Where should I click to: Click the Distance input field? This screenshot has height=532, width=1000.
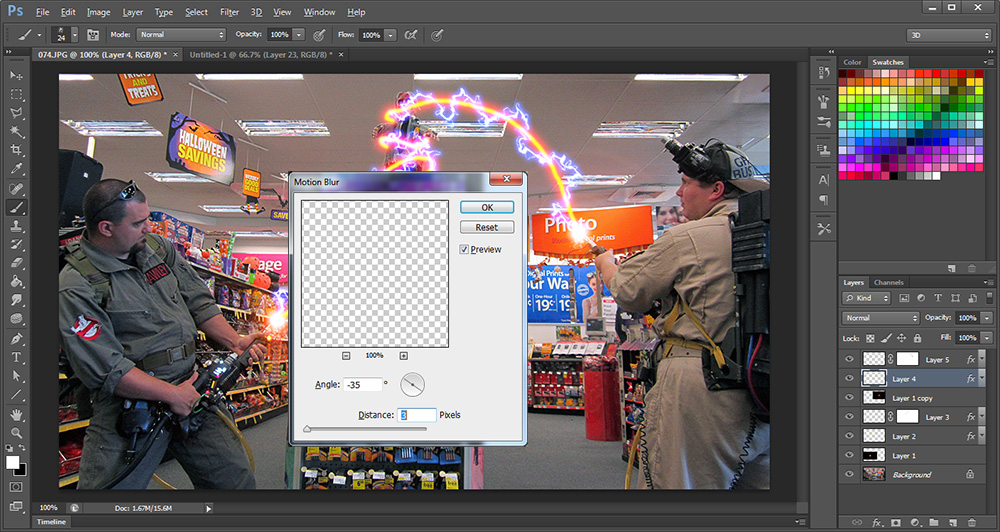click(x=416, y=415)
